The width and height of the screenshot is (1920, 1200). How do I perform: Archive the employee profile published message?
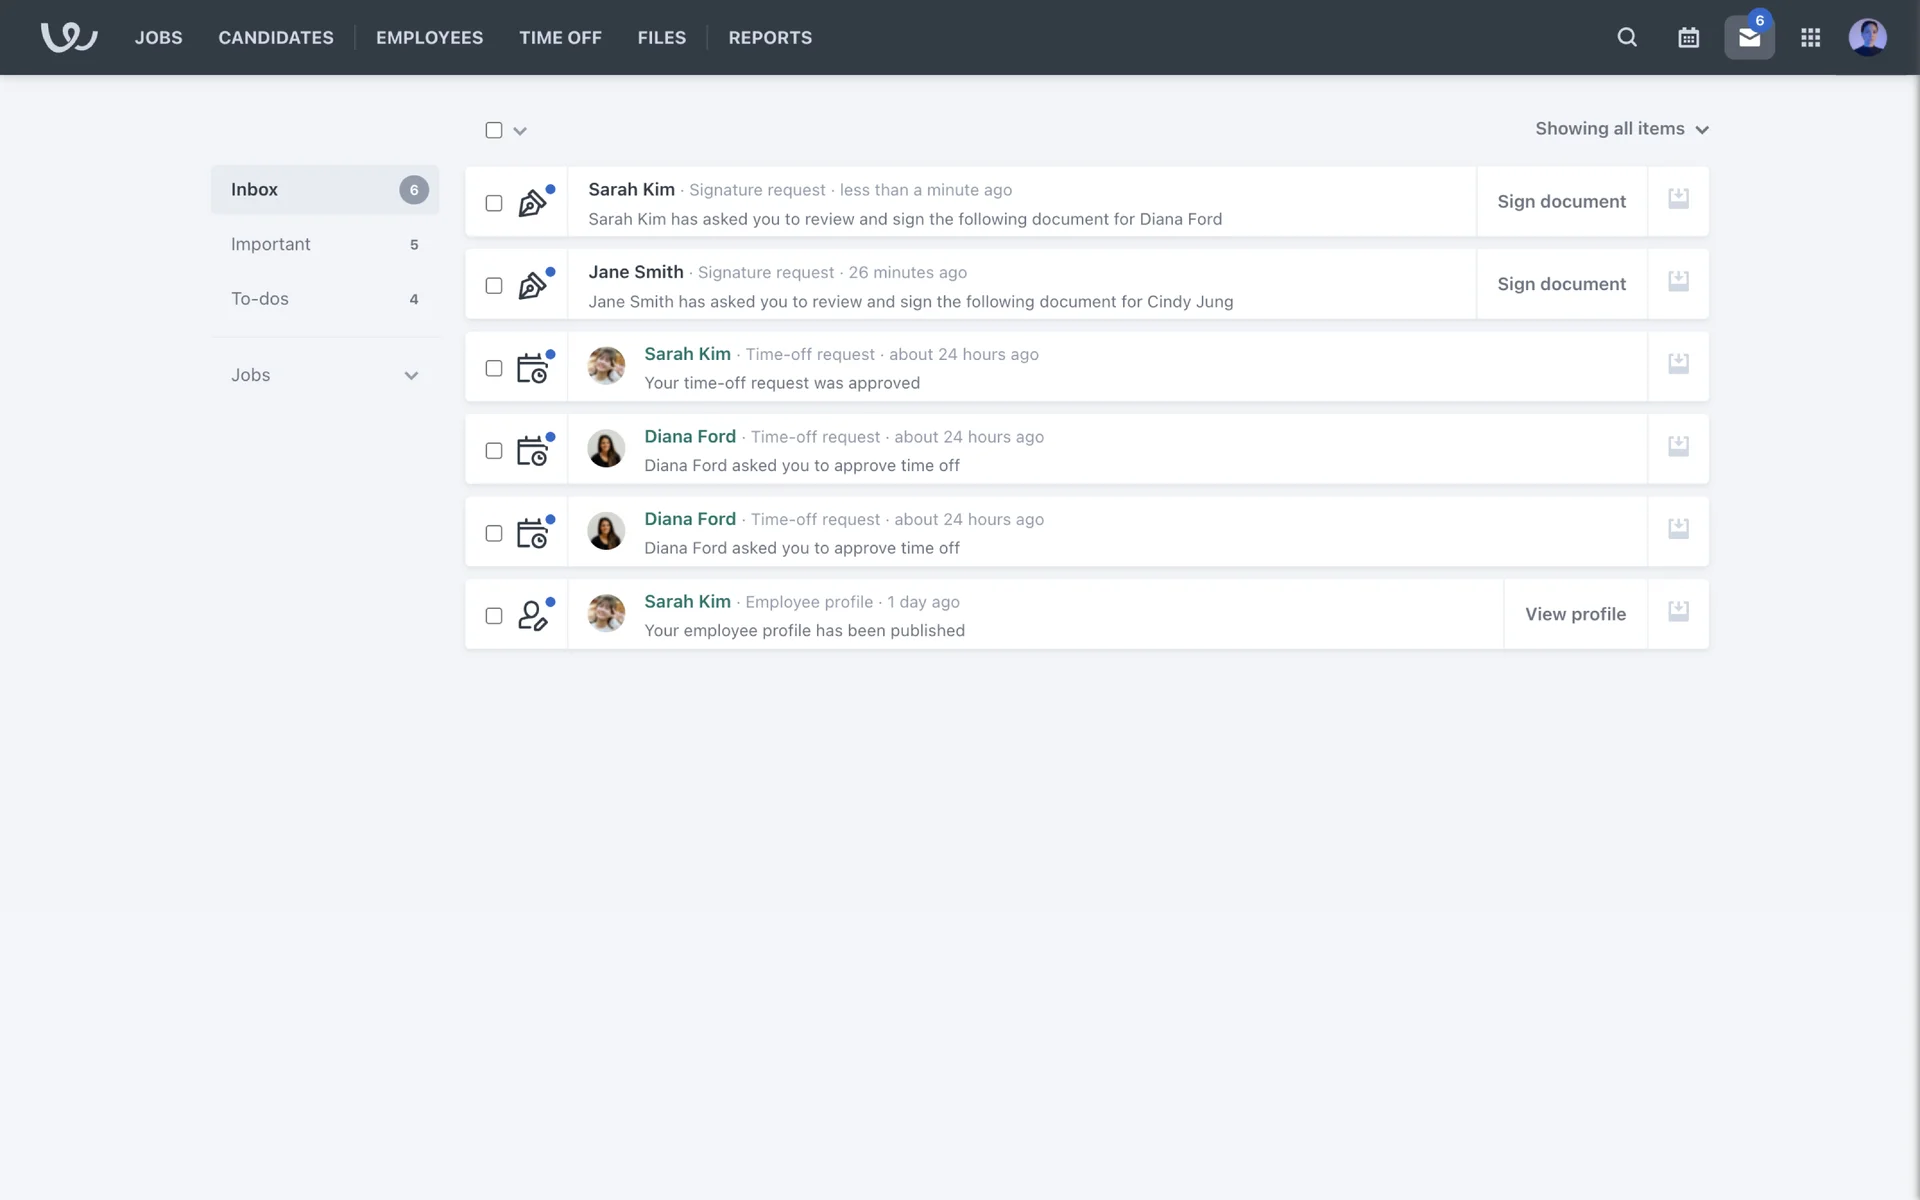[x=1678, y=612]
